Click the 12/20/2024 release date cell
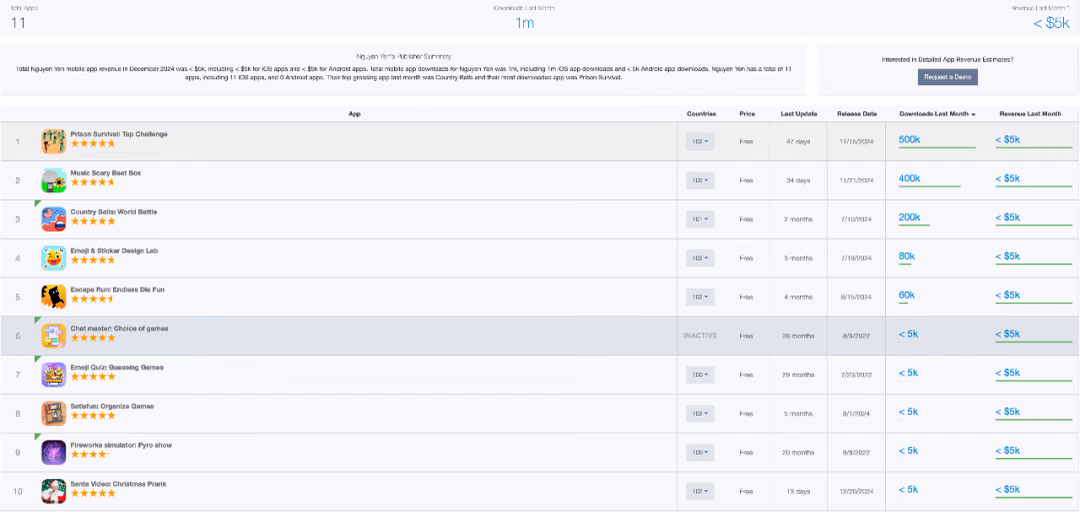This screenshot has height=512, width=1080. click(x=857, y=491)
